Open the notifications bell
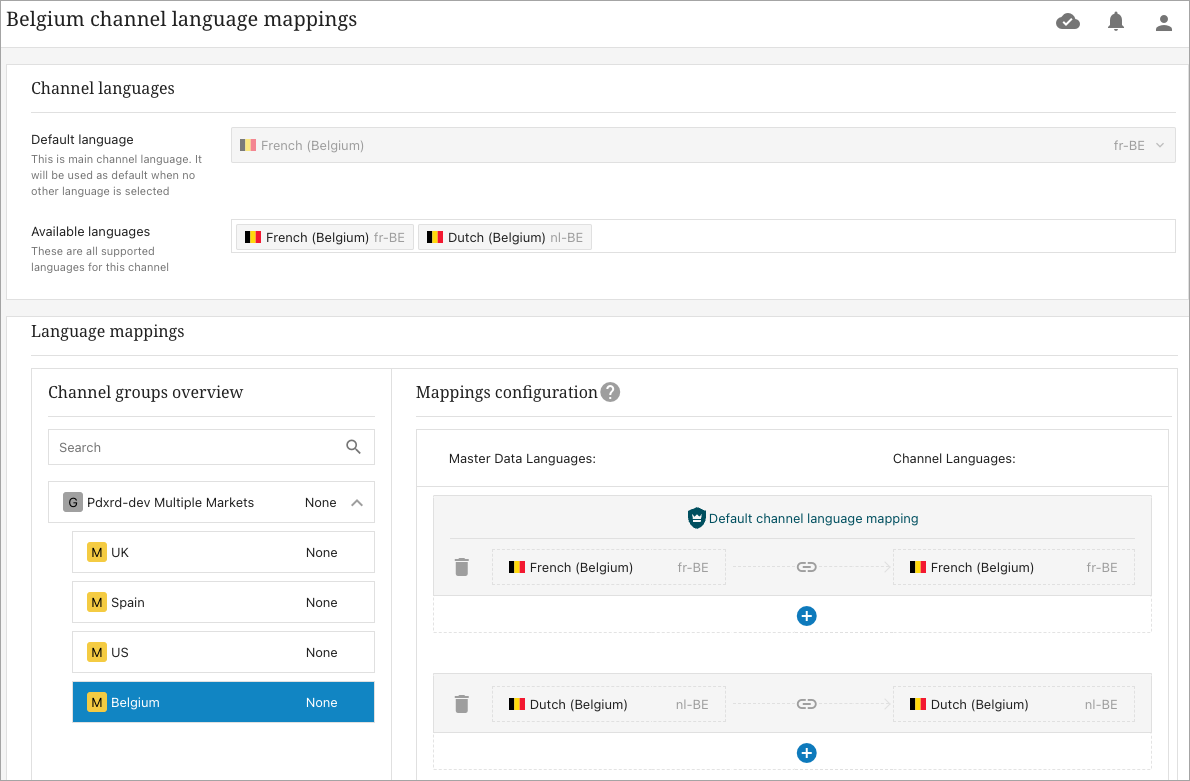This screenshot has width=1190, height=781. (x=1116, y=22)
